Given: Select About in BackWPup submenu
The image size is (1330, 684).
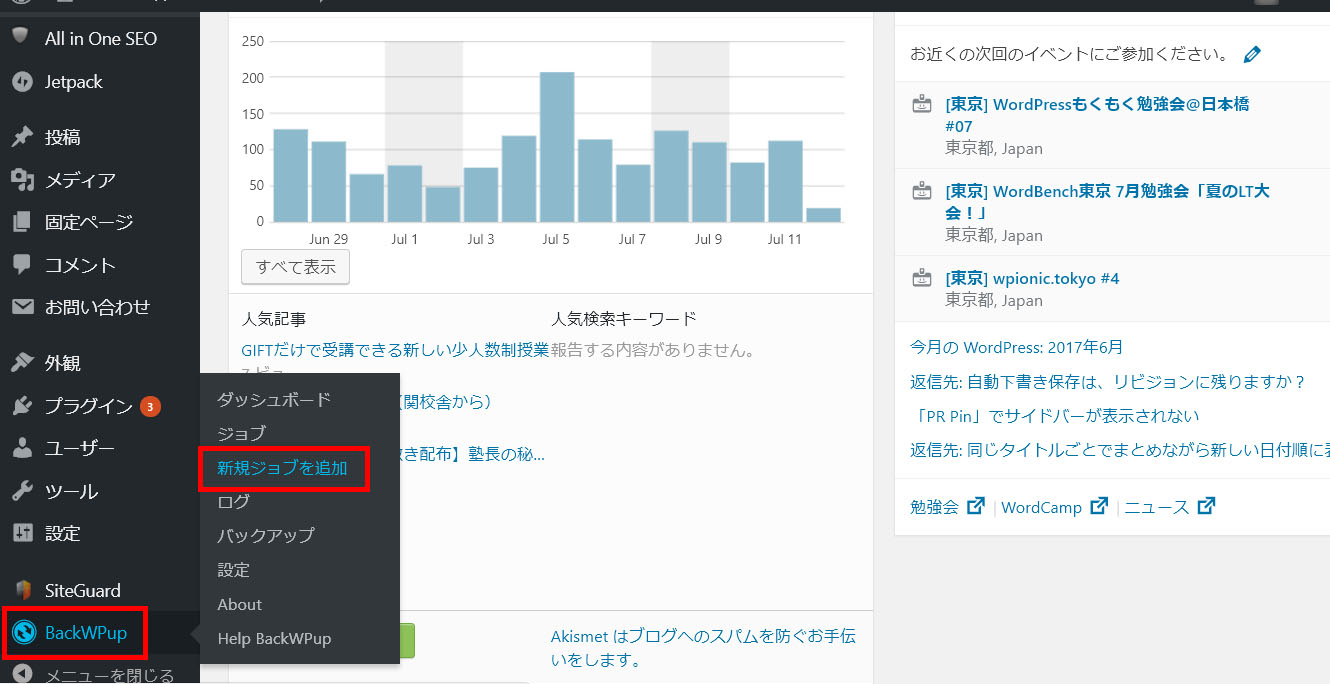Looking at the screenshot, I should [x=239, y=604].
